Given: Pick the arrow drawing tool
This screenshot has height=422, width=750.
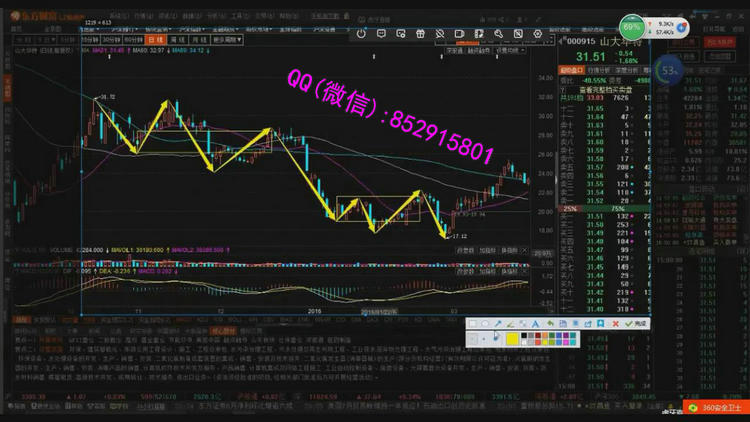Looking at the screenshot, I should point(497,324).
